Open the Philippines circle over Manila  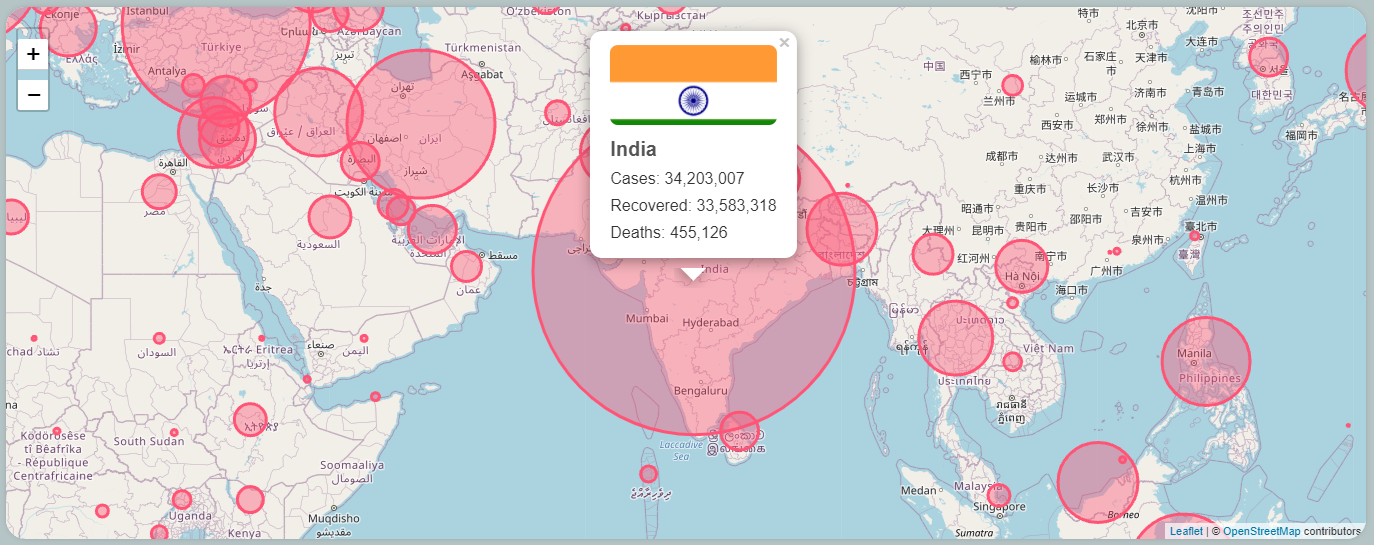point(1206,361)
